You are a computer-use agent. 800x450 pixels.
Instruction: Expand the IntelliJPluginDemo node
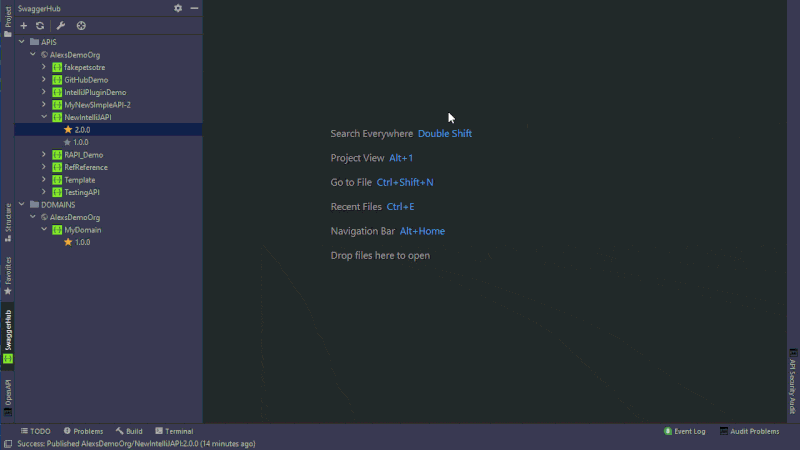click(44, 92)
